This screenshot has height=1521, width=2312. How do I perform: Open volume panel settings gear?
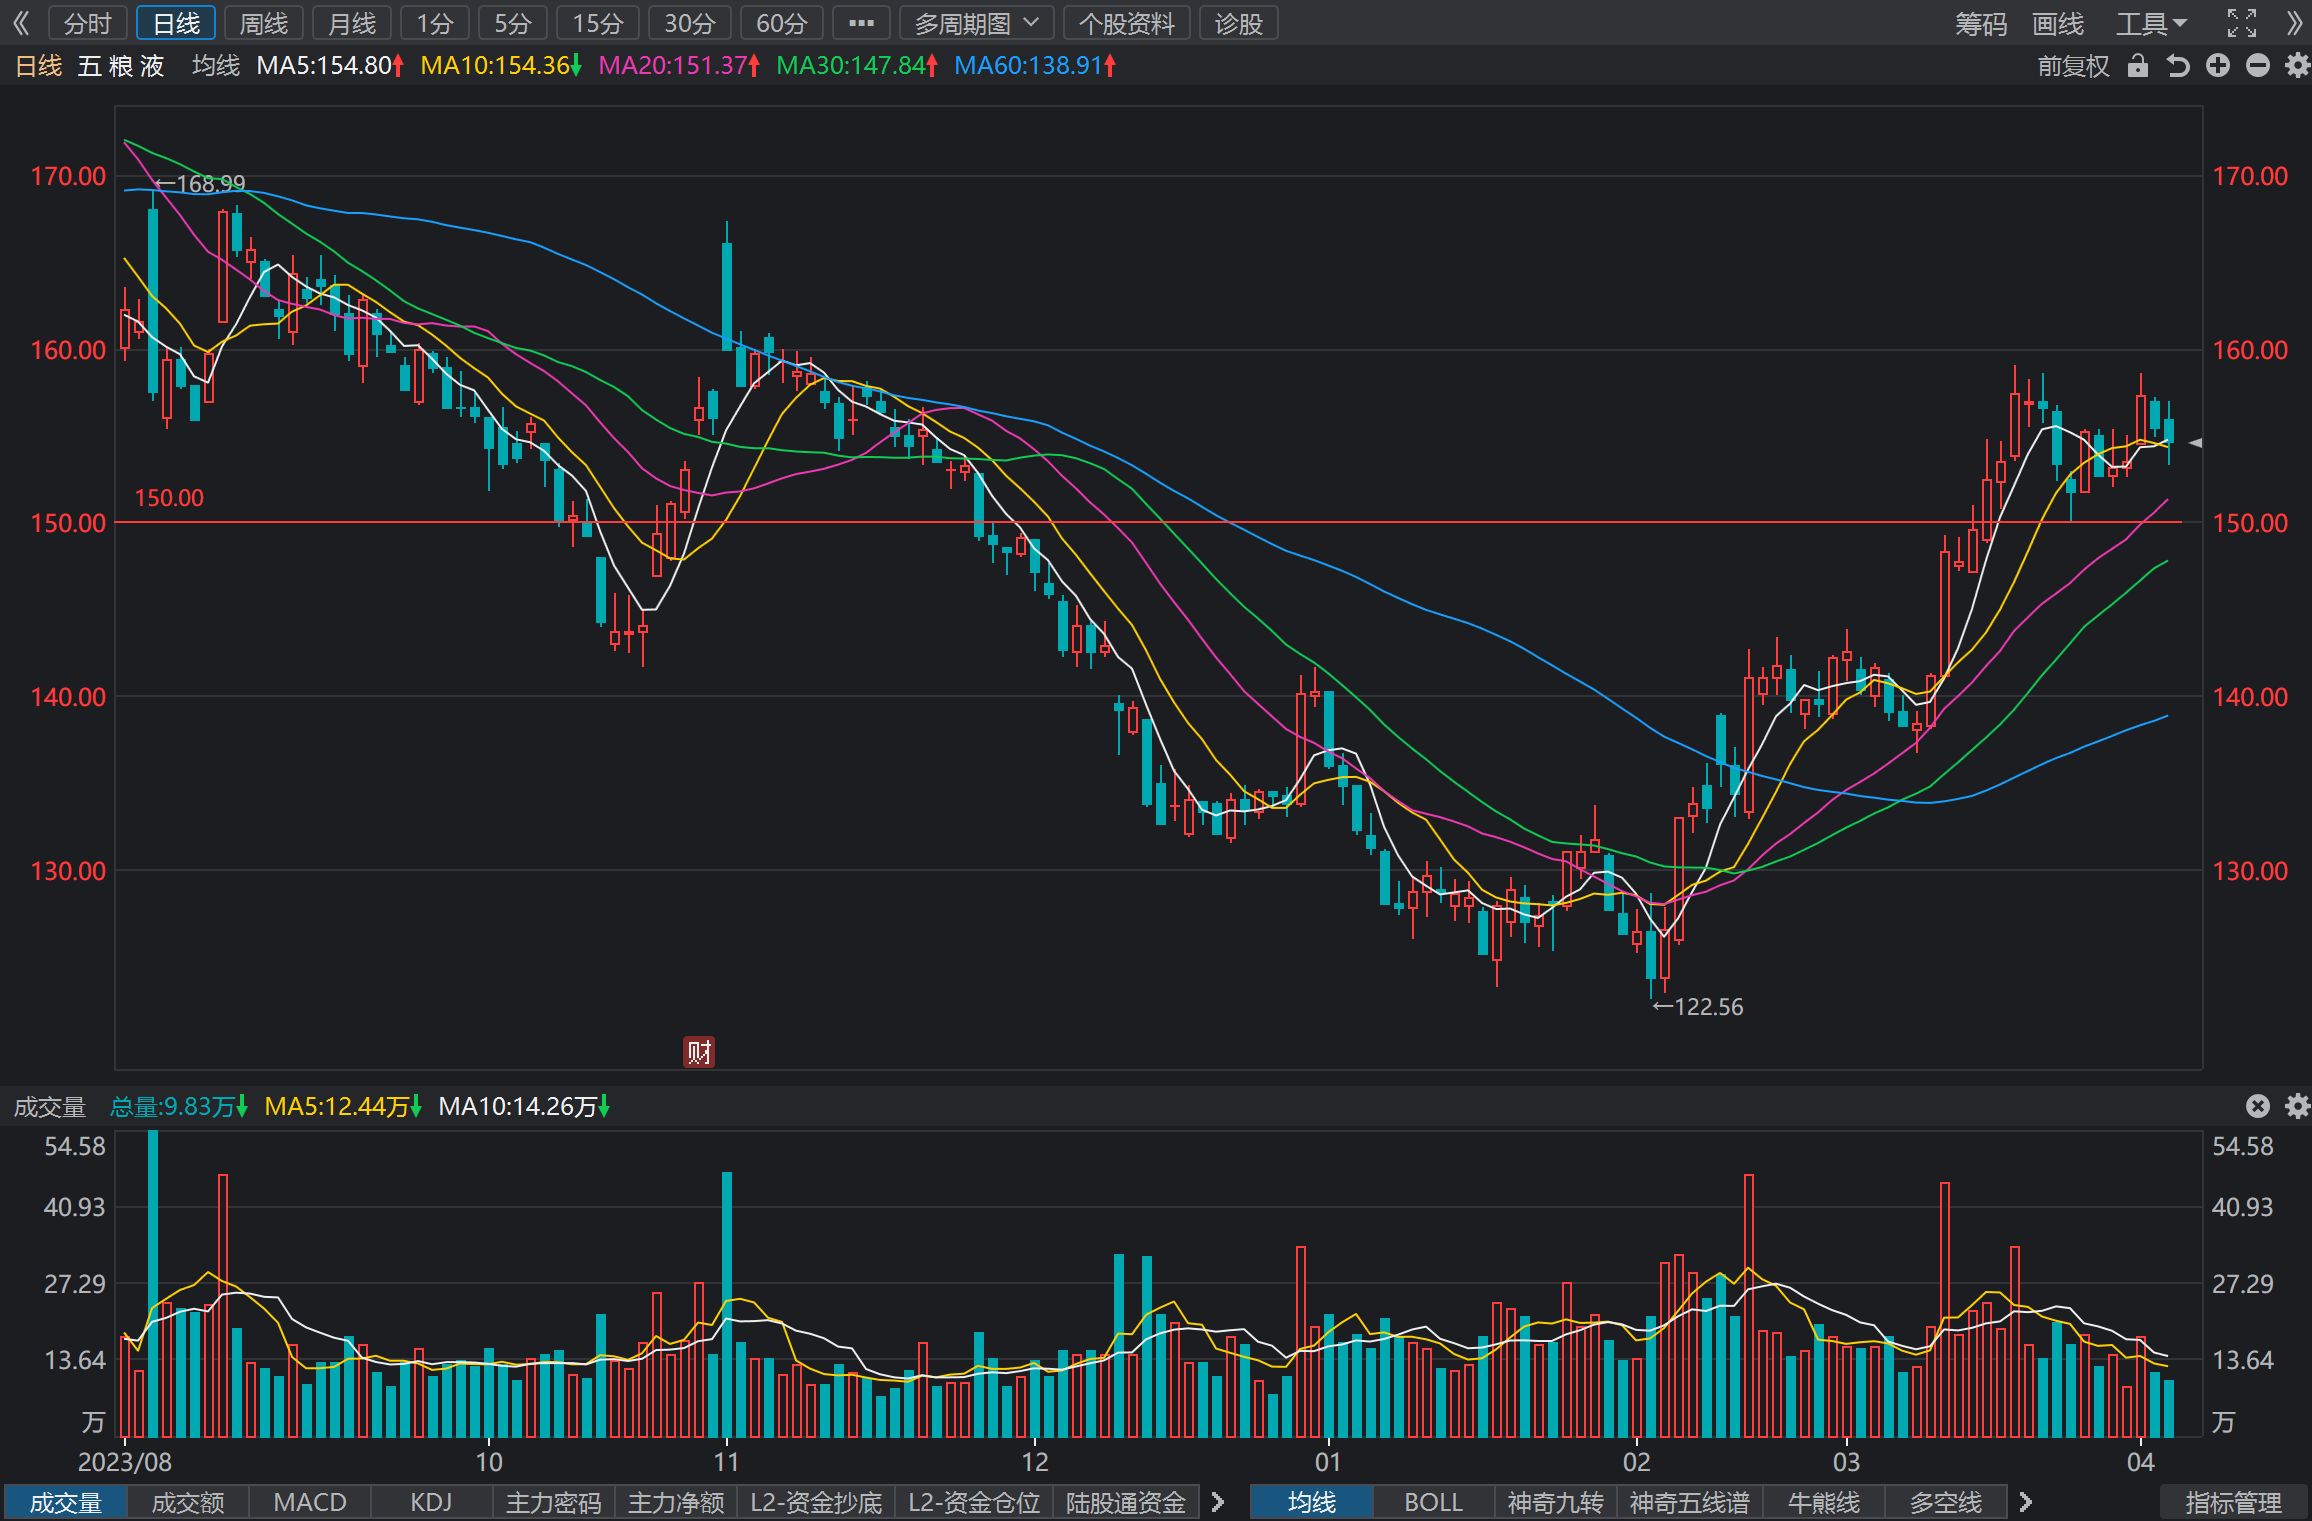(2297, 1106)
